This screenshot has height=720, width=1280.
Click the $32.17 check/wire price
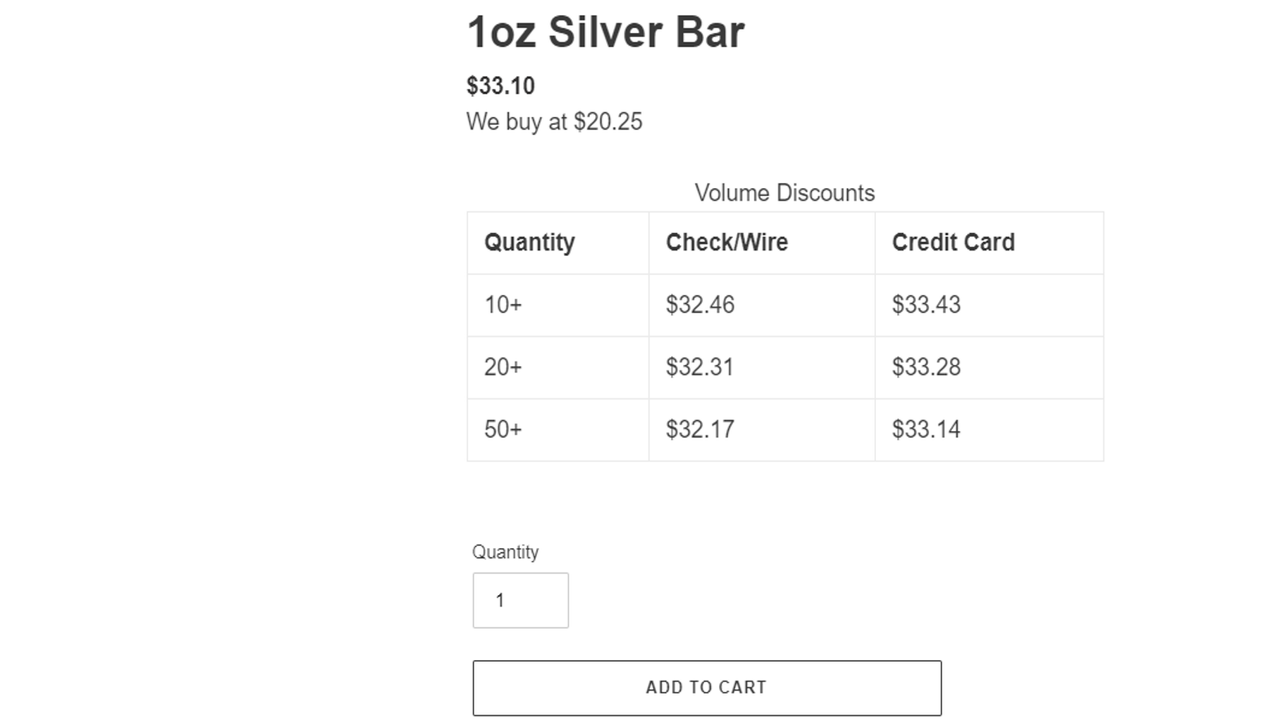pos(700,429)
